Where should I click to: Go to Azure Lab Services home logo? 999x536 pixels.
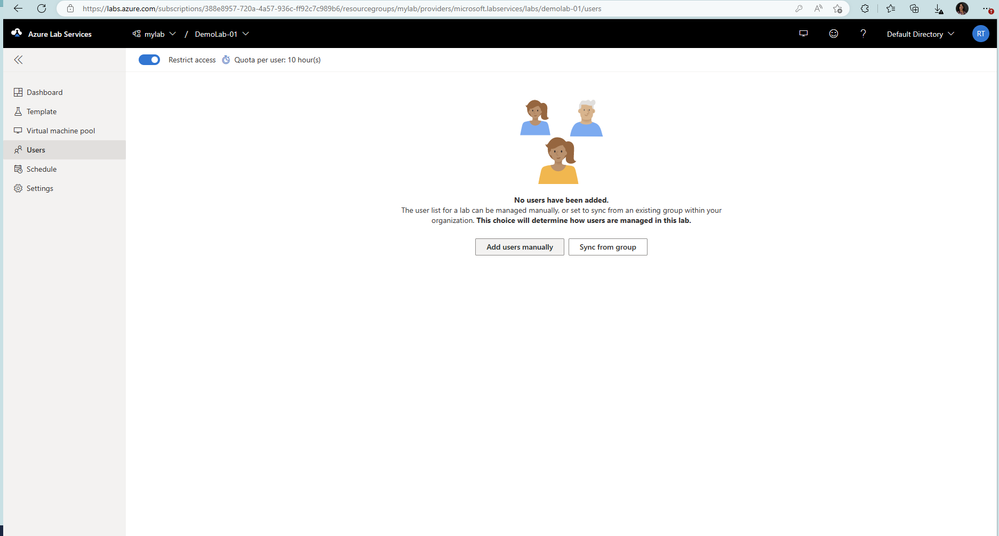(52, 34)
